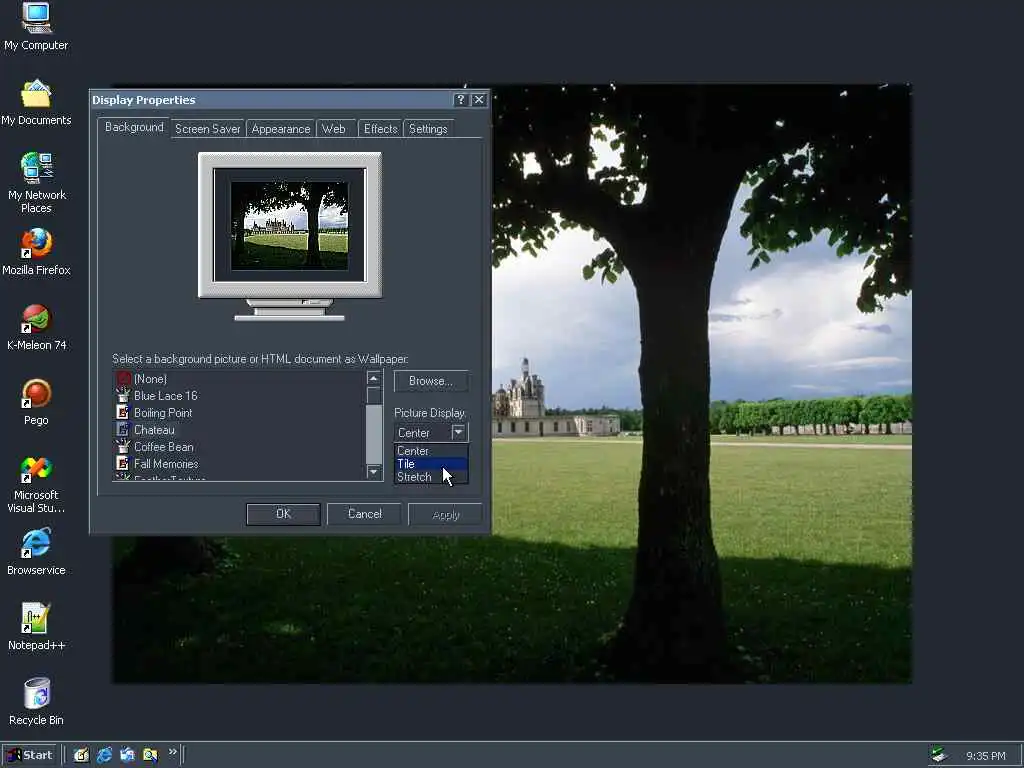Expand the quick launch overflow chevron
1024x768 pixels.
pyautogui.click(x=172, y=752)
